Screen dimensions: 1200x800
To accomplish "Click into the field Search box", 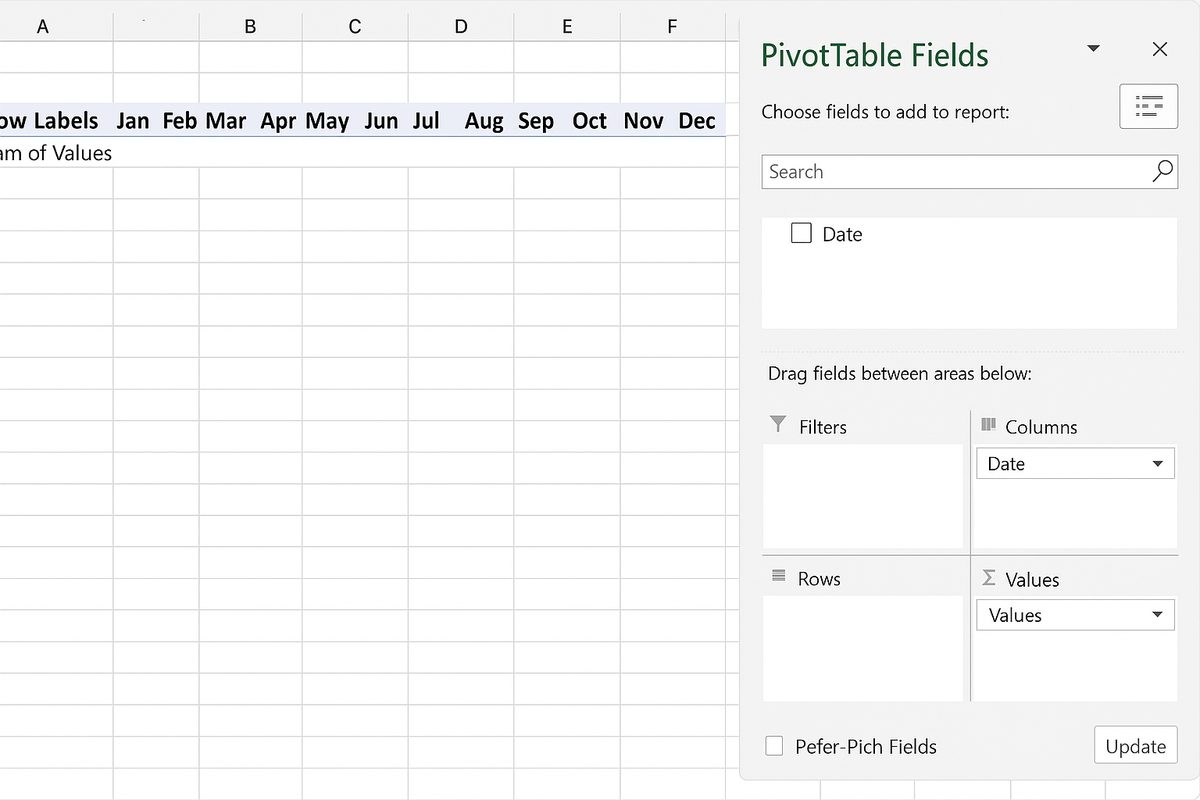I will pyautogui.click(x=969, y=171).
